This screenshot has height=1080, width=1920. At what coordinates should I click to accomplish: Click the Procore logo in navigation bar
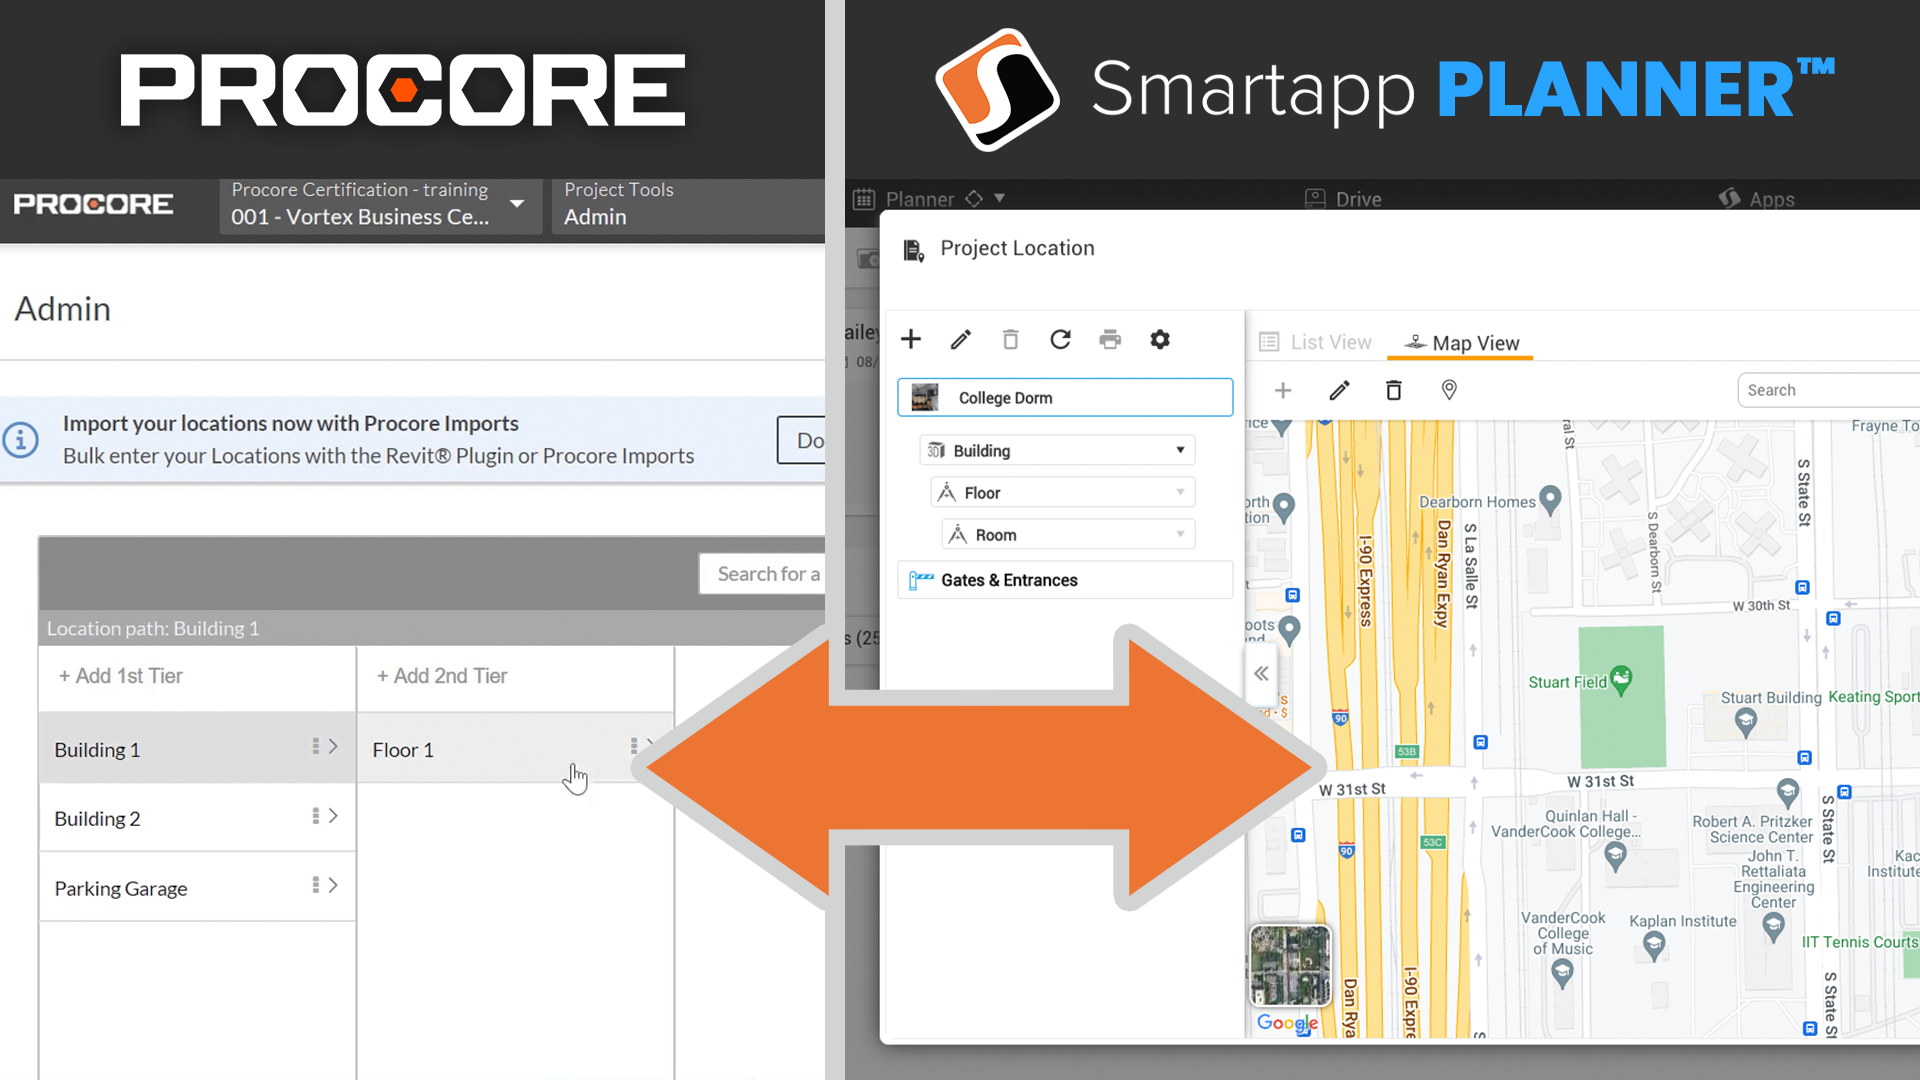(93, 204)
